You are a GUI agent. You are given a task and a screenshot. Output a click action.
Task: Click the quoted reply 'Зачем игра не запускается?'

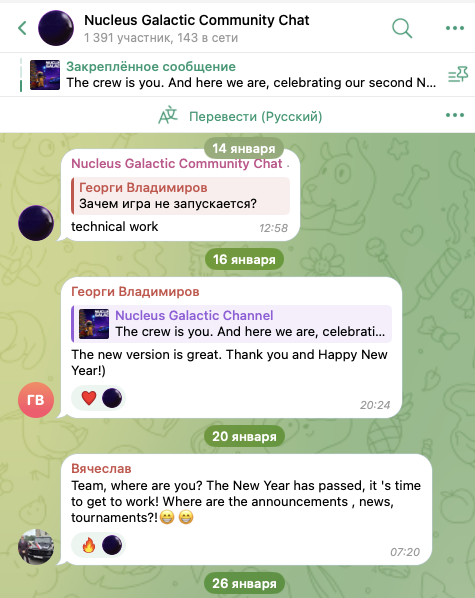180,196
